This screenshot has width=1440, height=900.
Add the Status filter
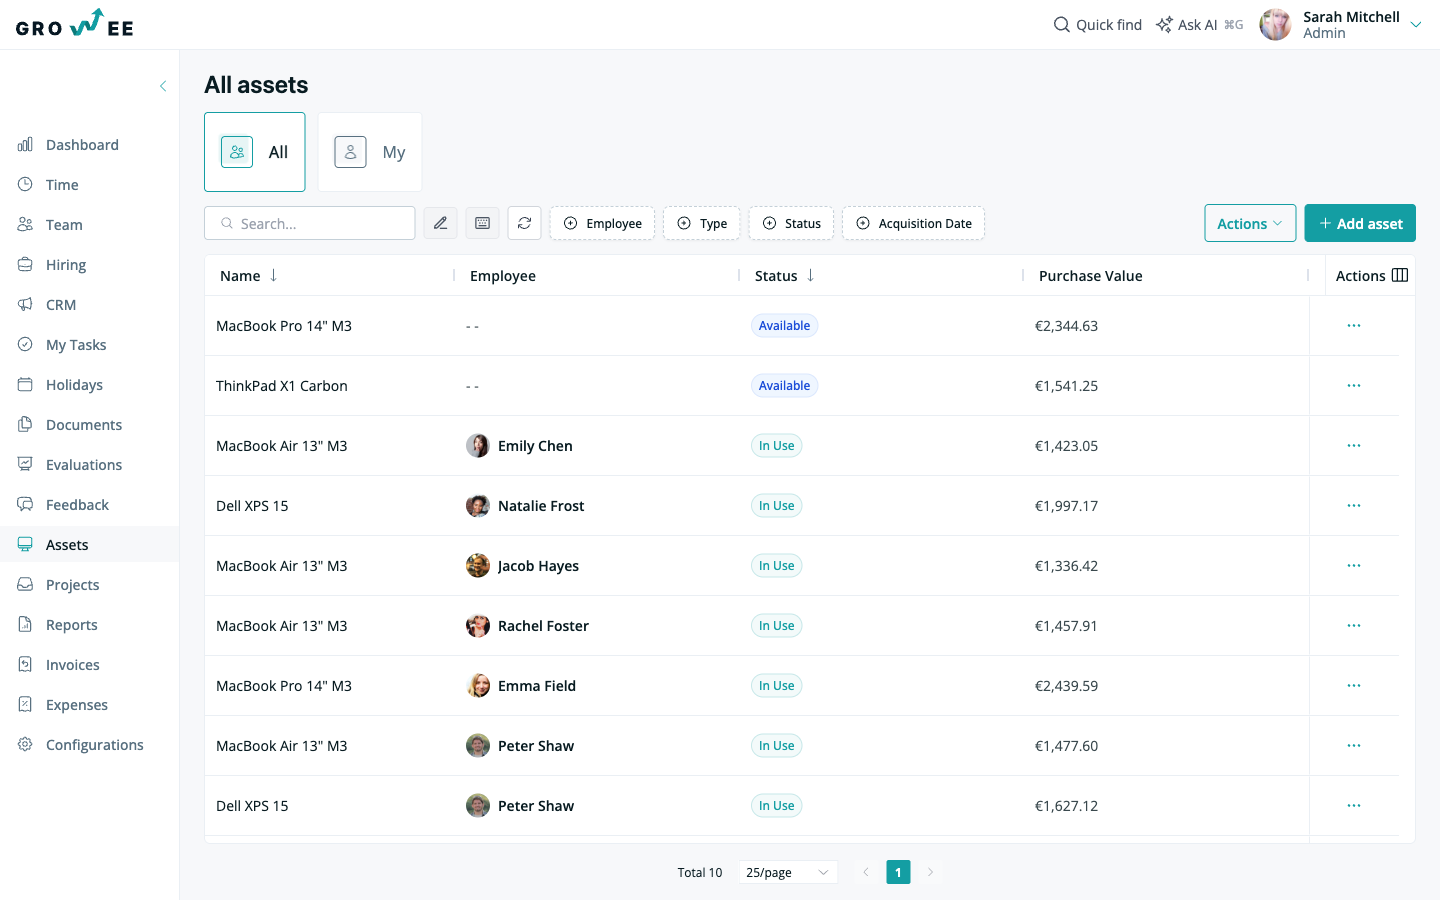pyautogui.click(x=792, y=223)
